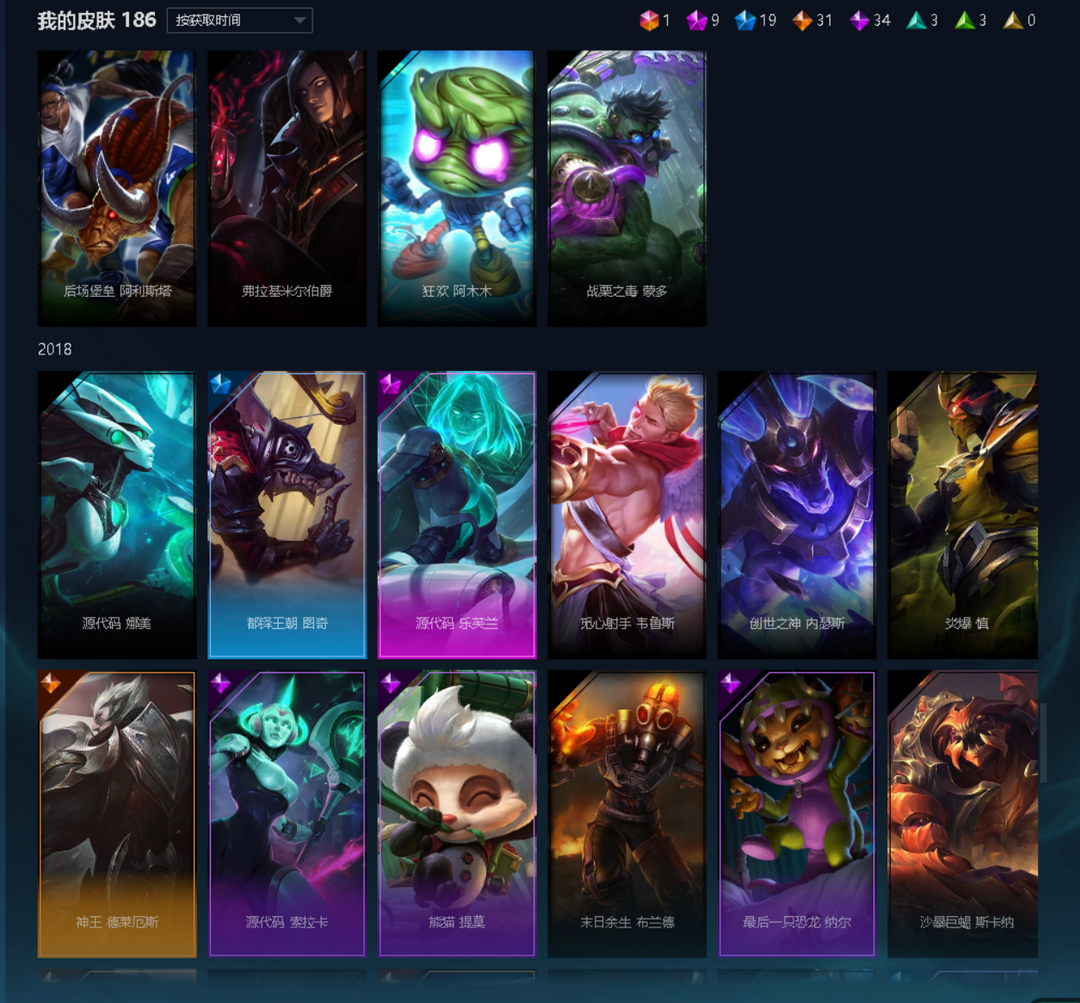The width and height of the screenshot is (1080, 1003).
Task: Click the orange diamond gem showing count 31
Action: [802, 21]
